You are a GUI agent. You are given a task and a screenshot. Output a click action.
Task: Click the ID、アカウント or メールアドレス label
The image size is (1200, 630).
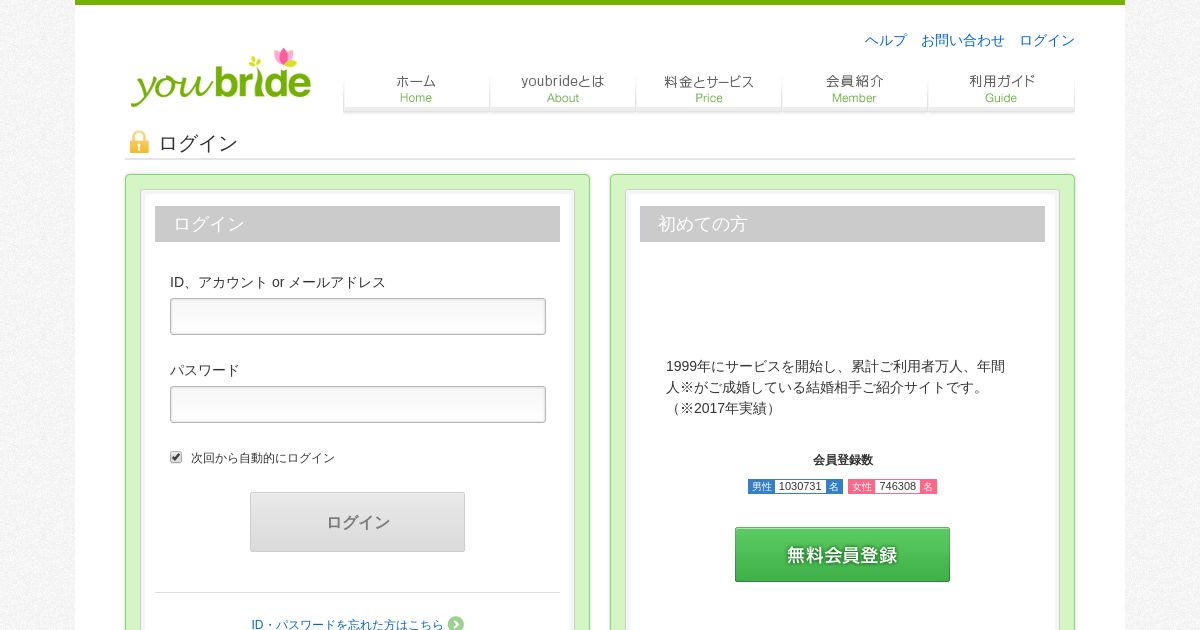(278, 282)
